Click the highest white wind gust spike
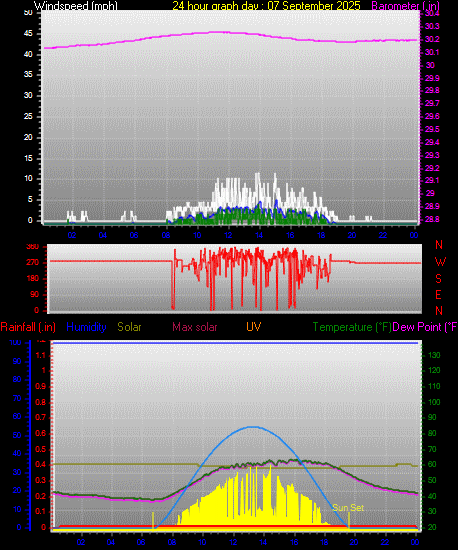458x550 pixels. tap(258, 174)
